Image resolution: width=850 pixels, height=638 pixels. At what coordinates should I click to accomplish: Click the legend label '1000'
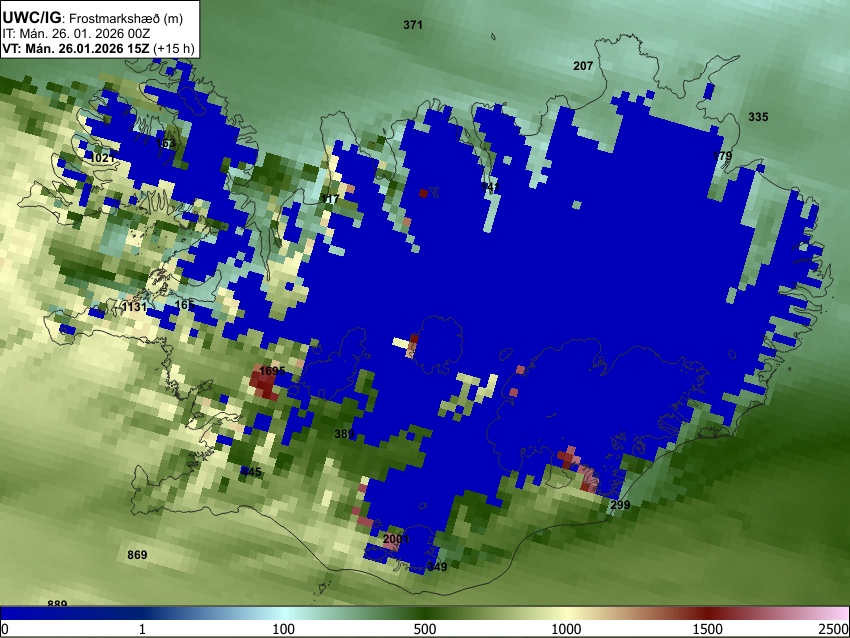(566, 629)
